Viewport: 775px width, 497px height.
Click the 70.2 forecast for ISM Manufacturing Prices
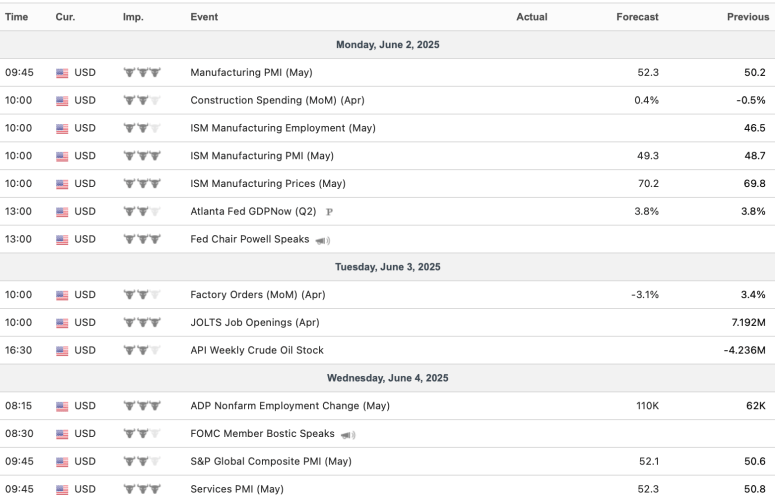(648, 184)
